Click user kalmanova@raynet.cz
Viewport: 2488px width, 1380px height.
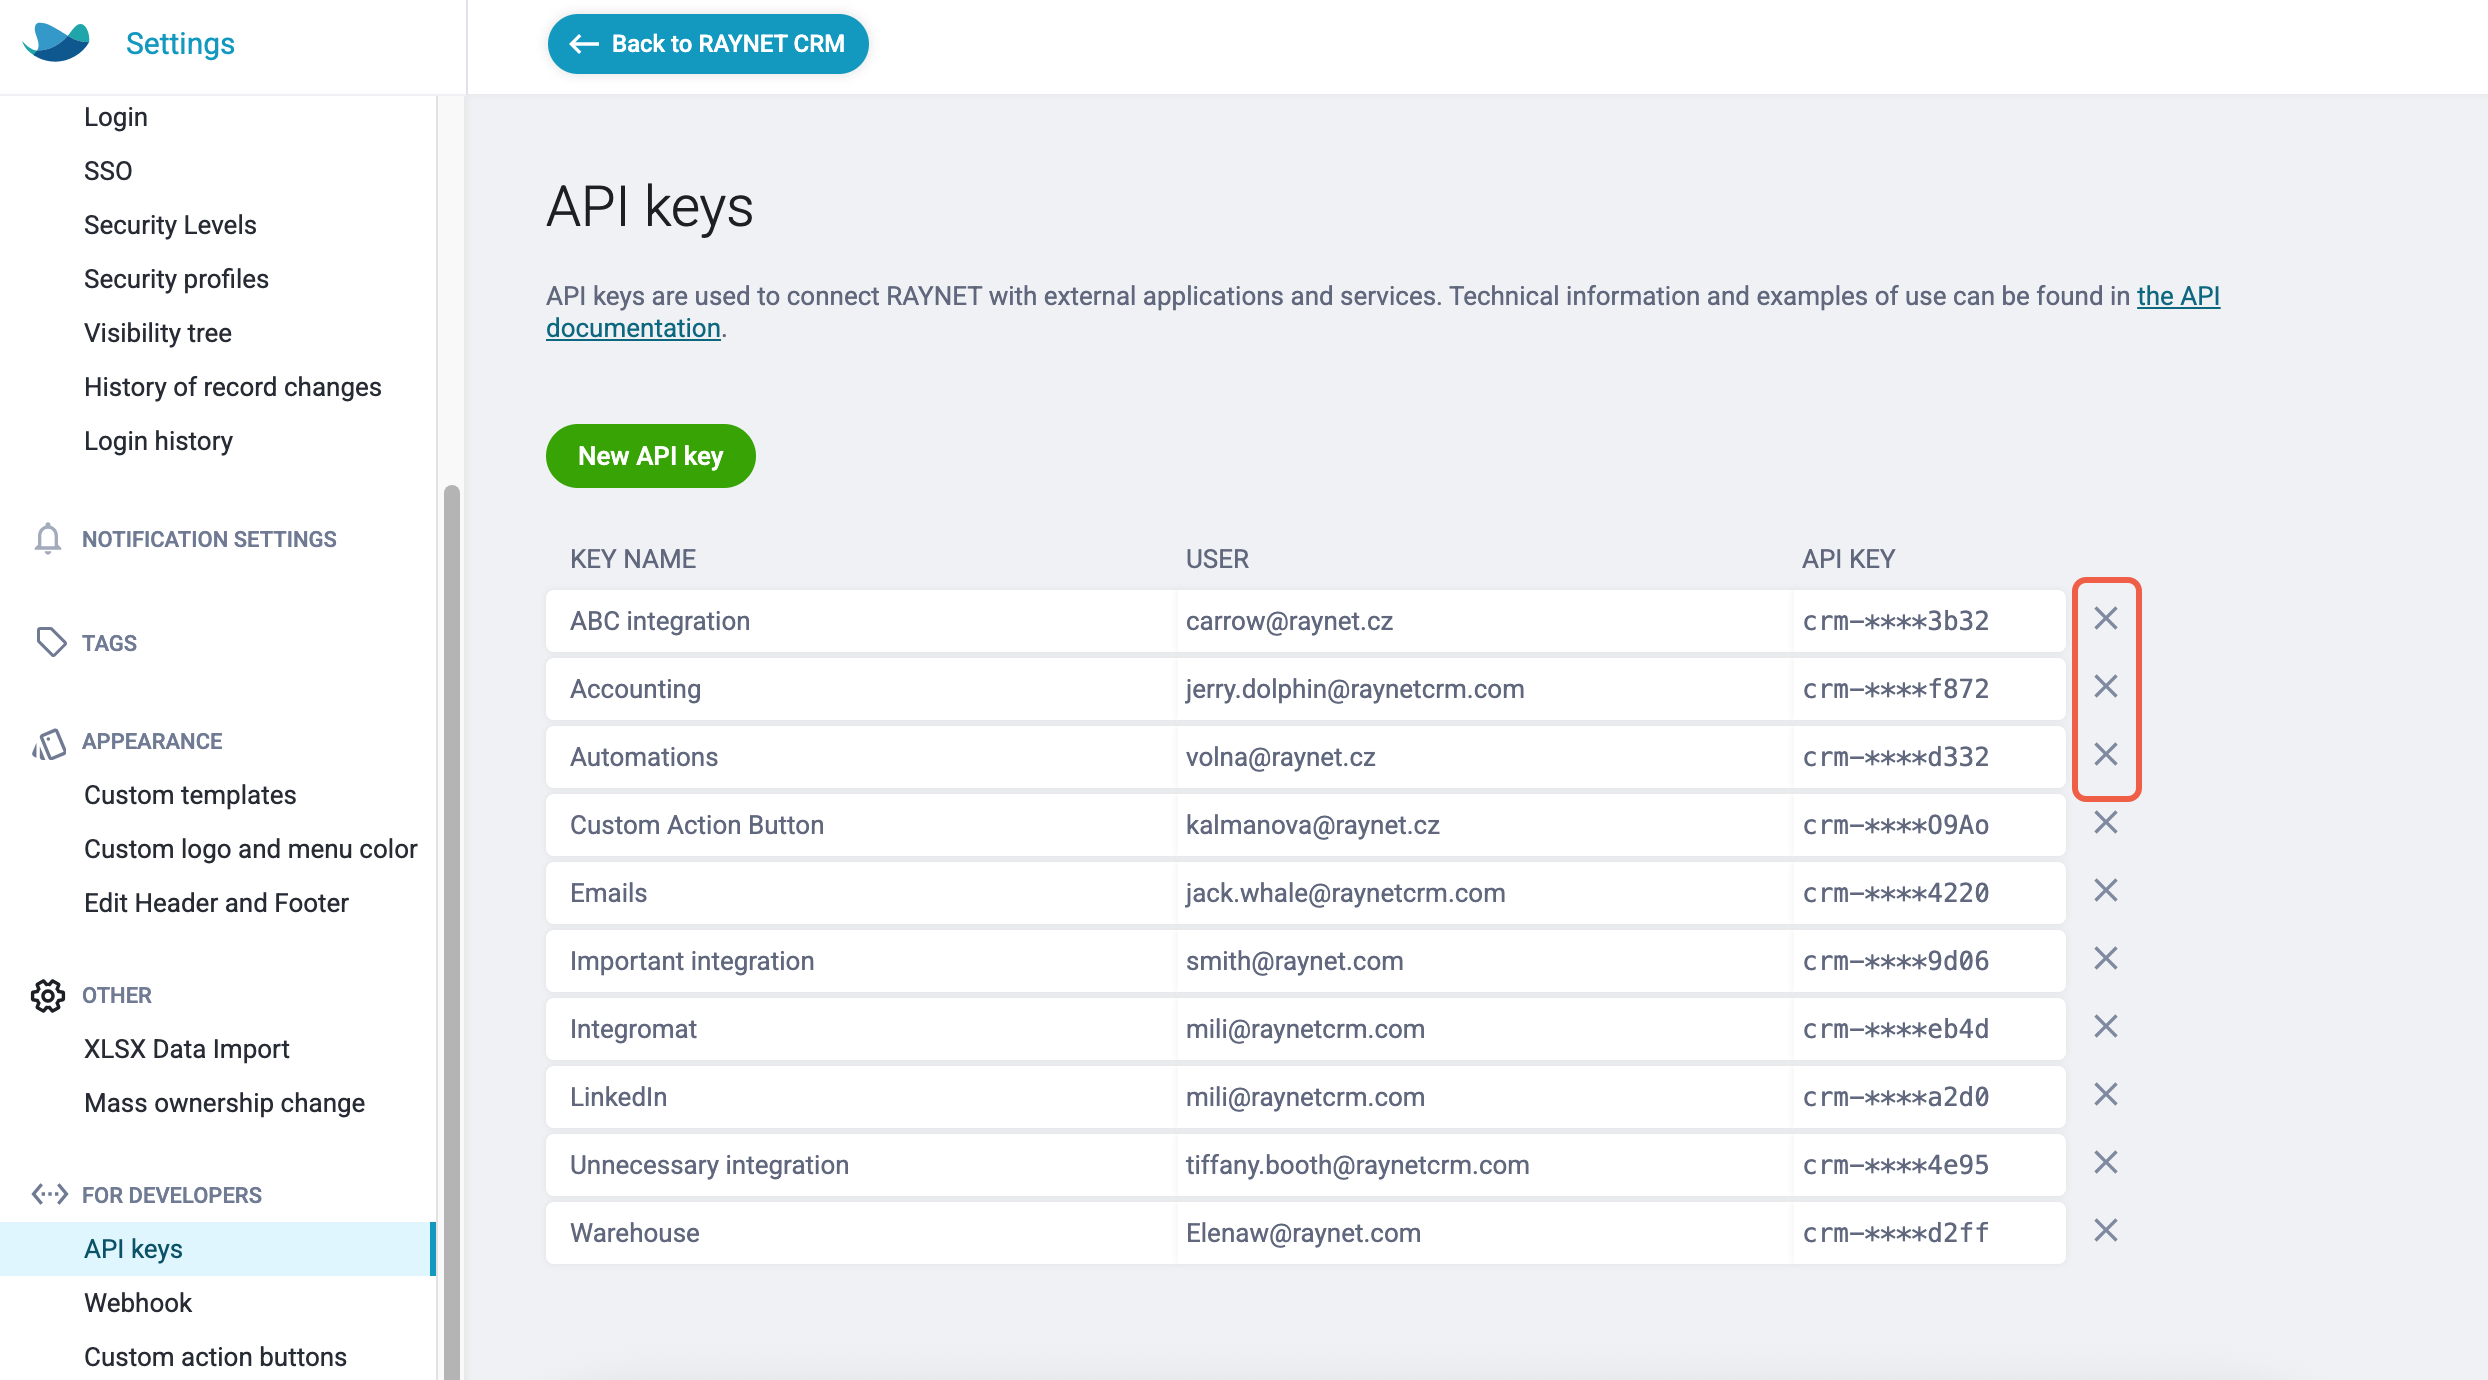tap(1313, 825)
